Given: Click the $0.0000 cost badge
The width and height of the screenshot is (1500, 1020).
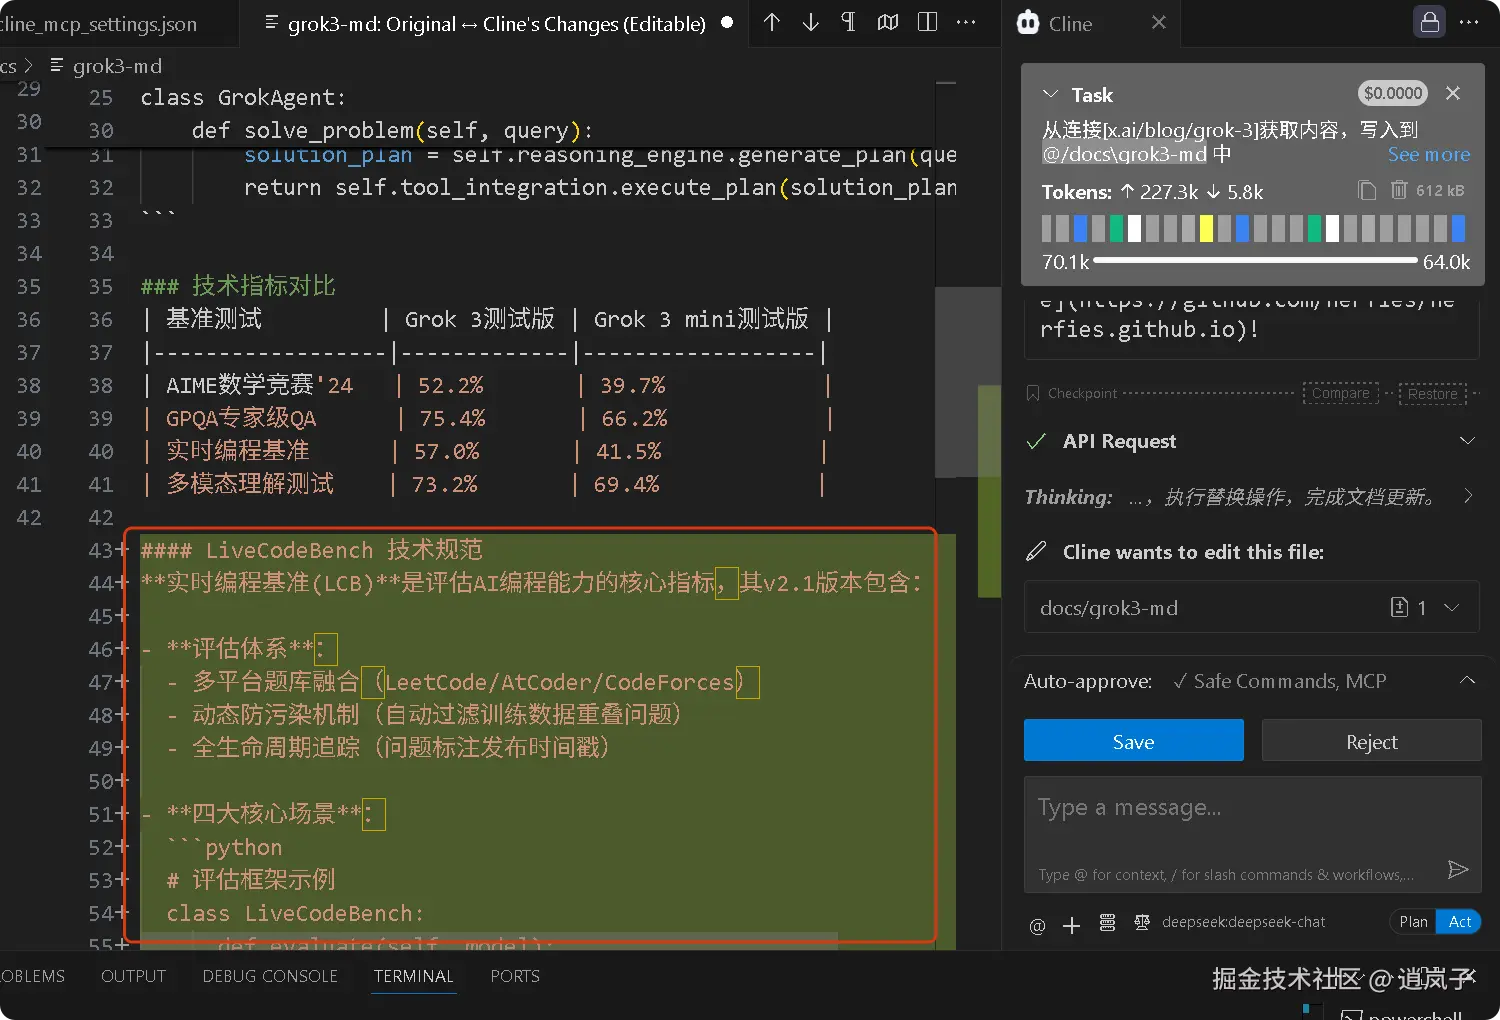Looking at the screenshot, I should tap(1393, 93).
